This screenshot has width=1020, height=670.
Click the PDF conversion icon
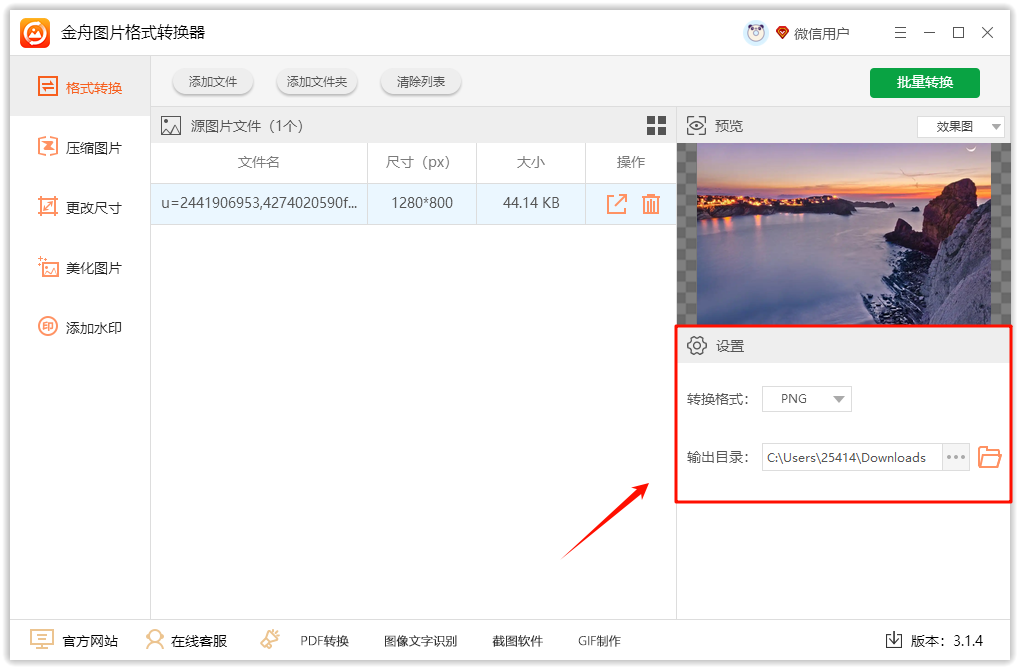point(270,639)
